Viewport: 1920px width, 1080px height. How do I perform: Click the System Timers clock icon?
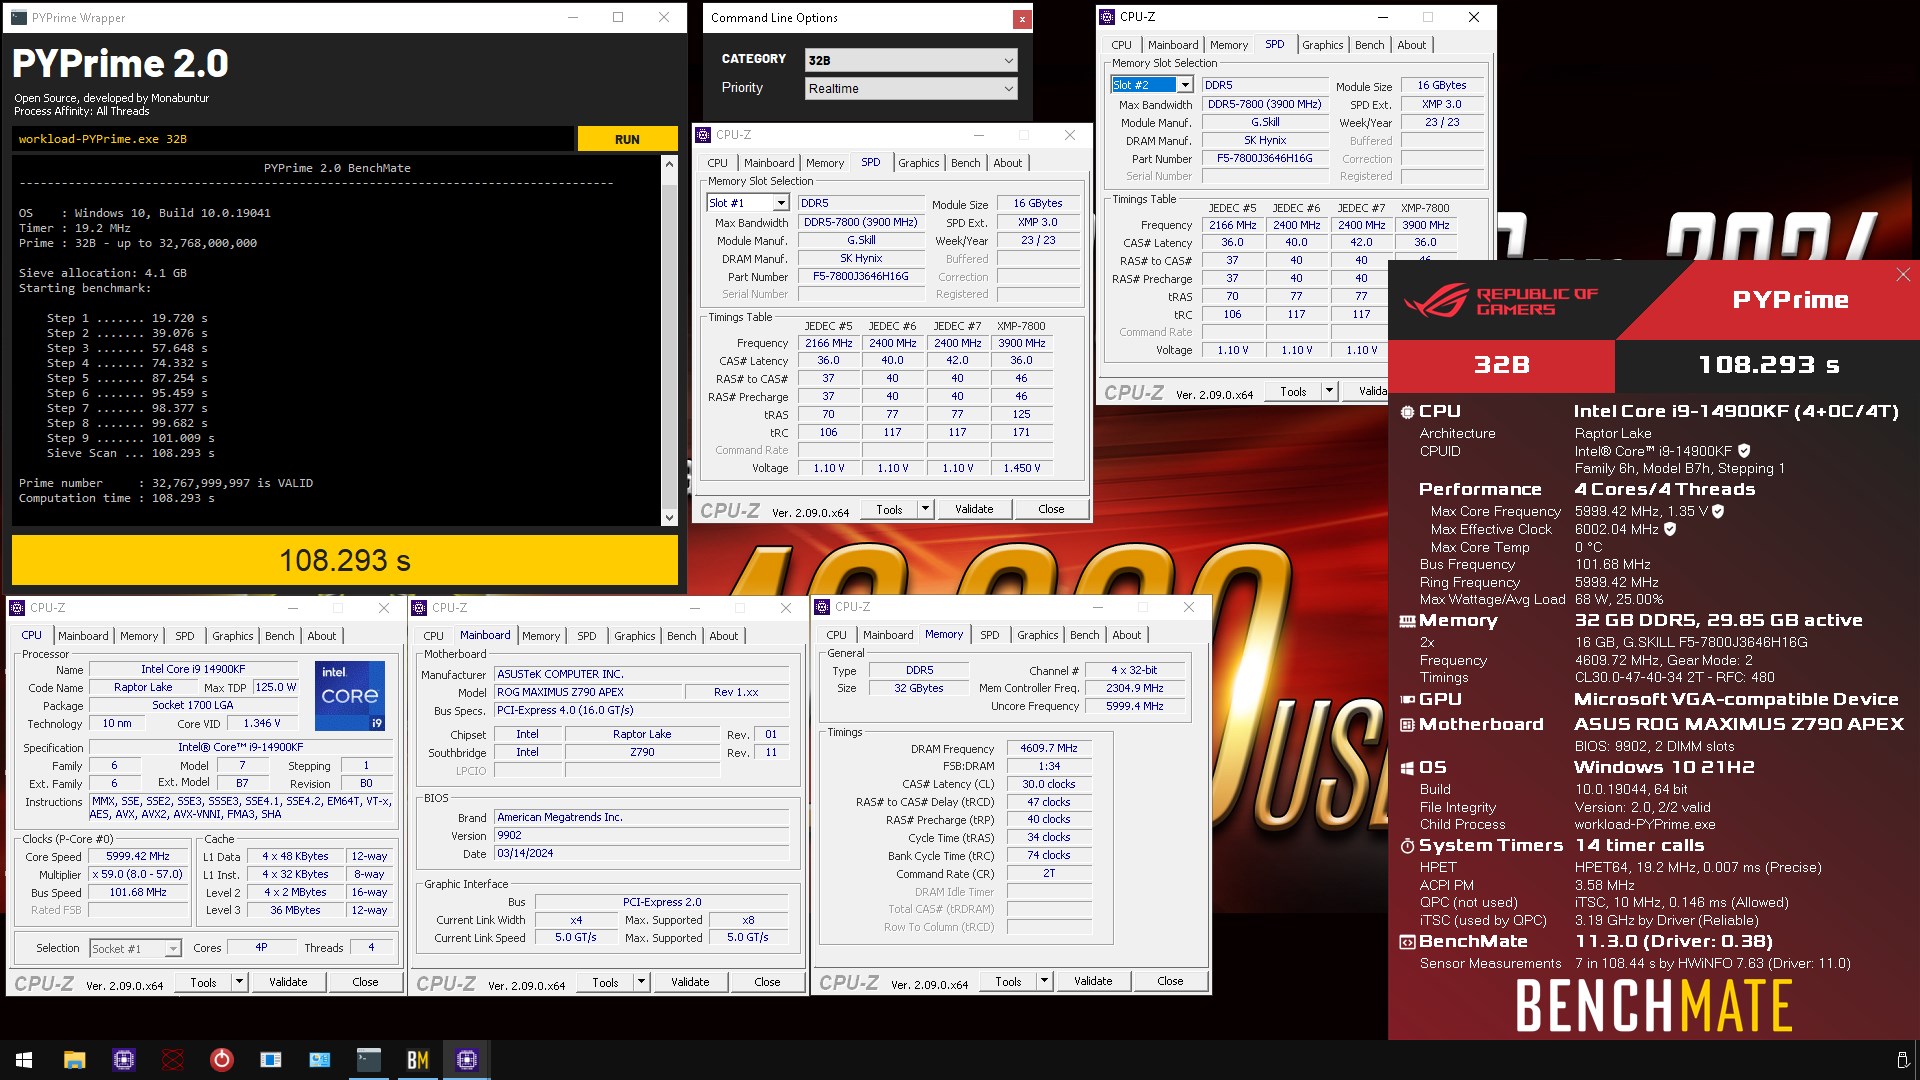1407,846
